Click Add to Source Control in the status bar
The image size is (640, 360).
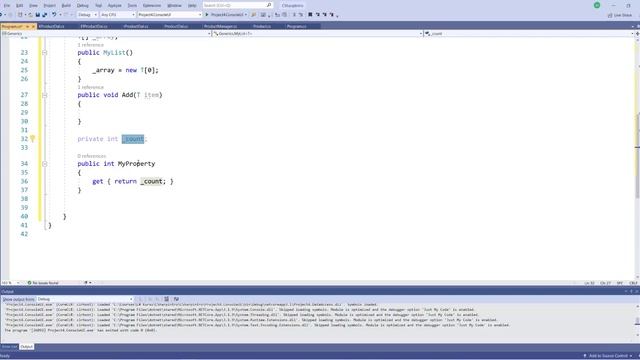(608, 356)
